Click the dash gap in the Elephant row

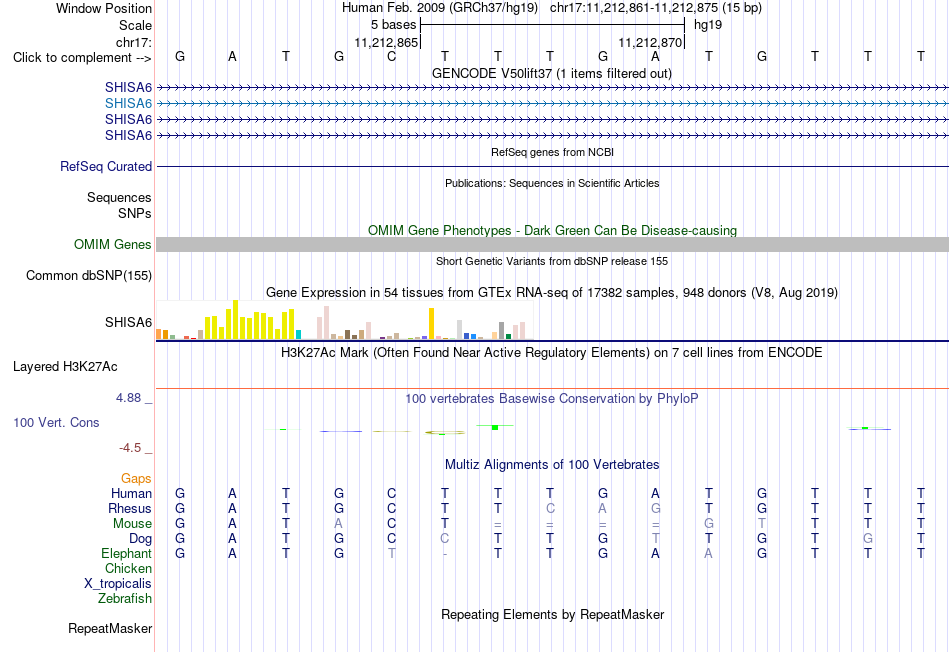point(445,553)
